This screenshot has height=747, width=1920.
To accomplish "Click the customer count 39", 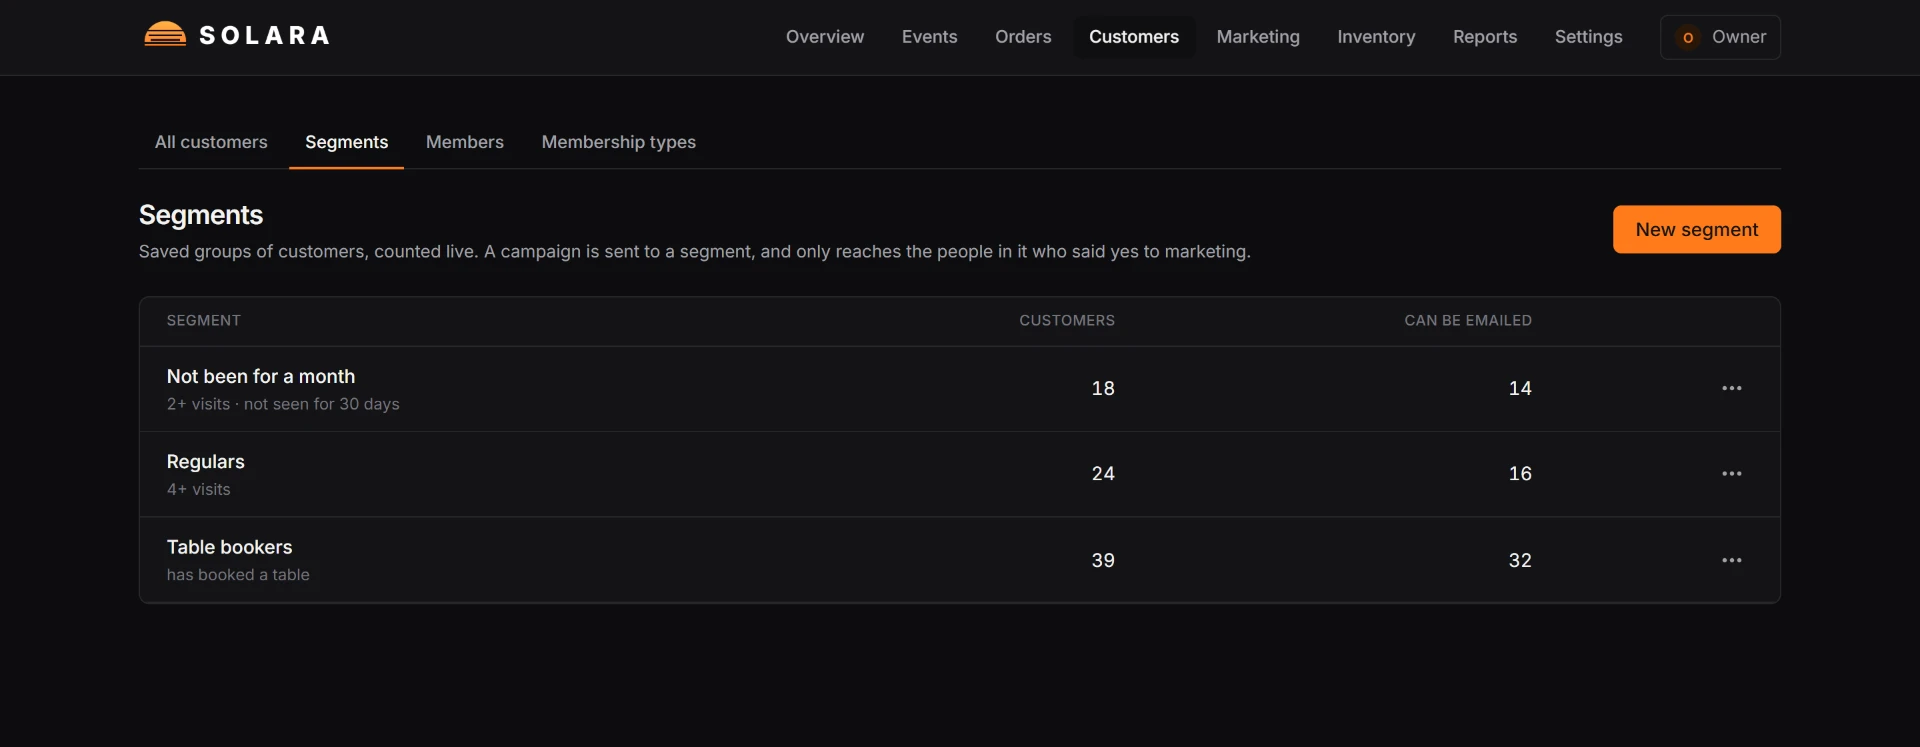I will point(1102,560).
